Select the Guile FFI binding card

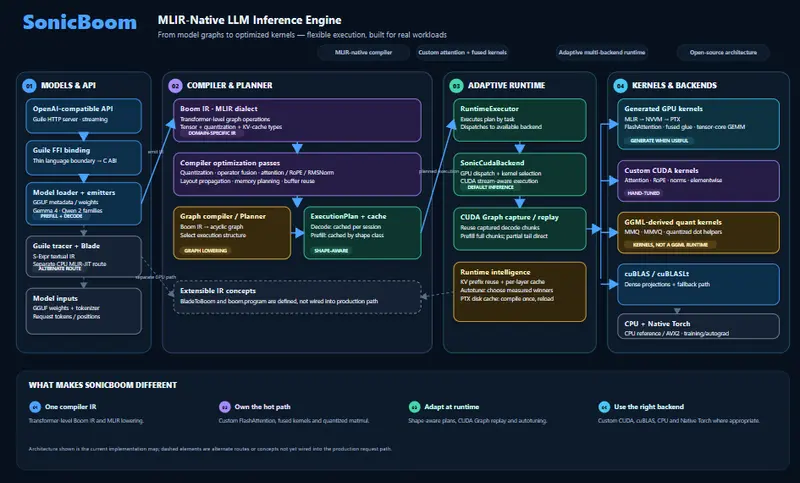[84, 158]
